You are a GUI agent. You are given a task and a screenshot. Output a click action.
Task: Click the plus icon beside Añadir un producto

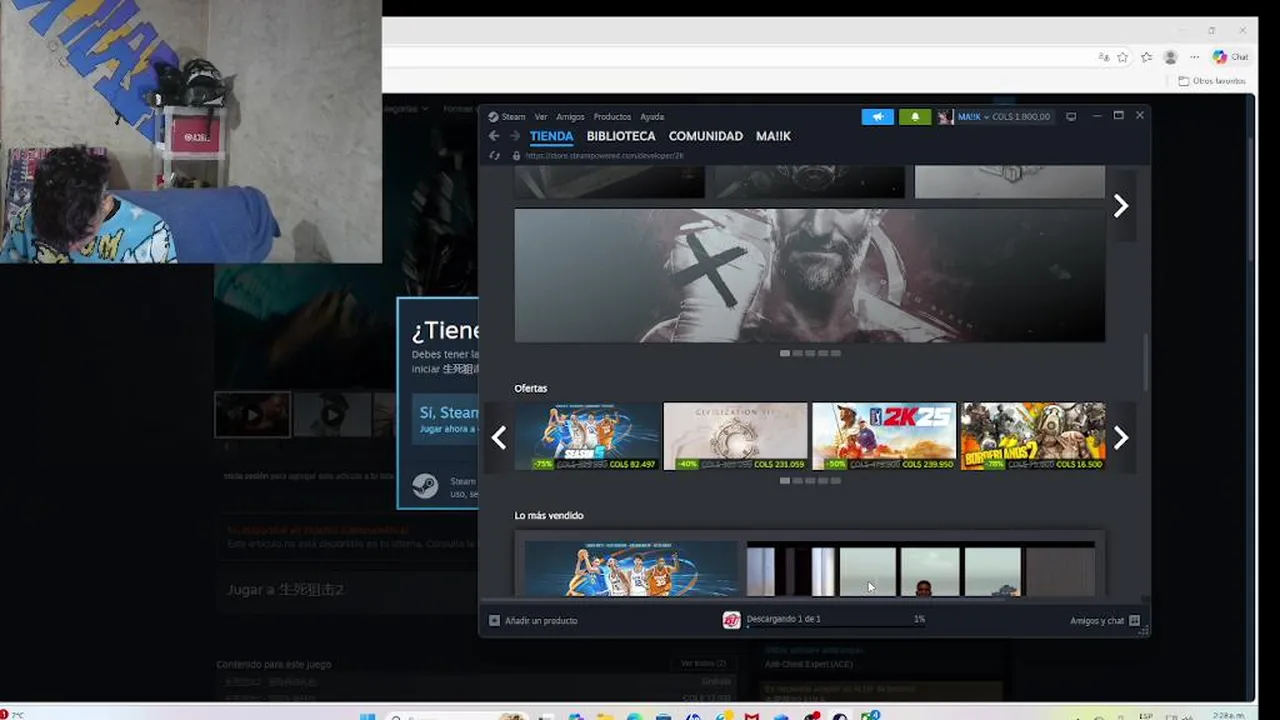click(494, 621)
